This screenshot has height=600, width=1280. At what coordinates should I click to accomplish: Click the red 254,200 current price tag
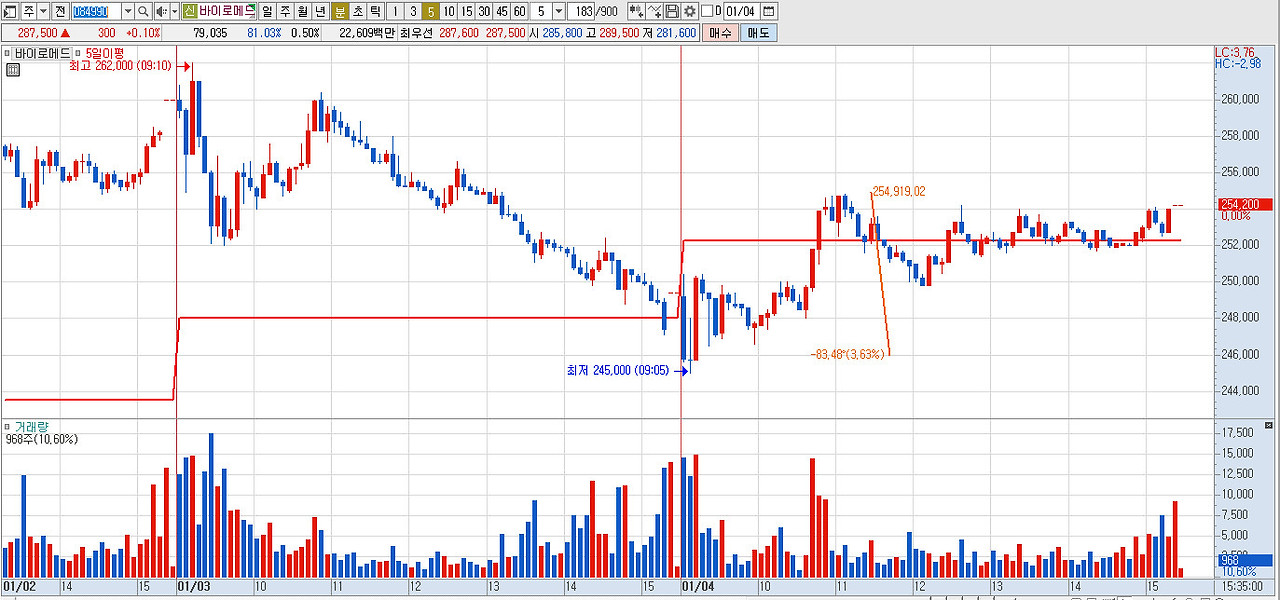1244,204
